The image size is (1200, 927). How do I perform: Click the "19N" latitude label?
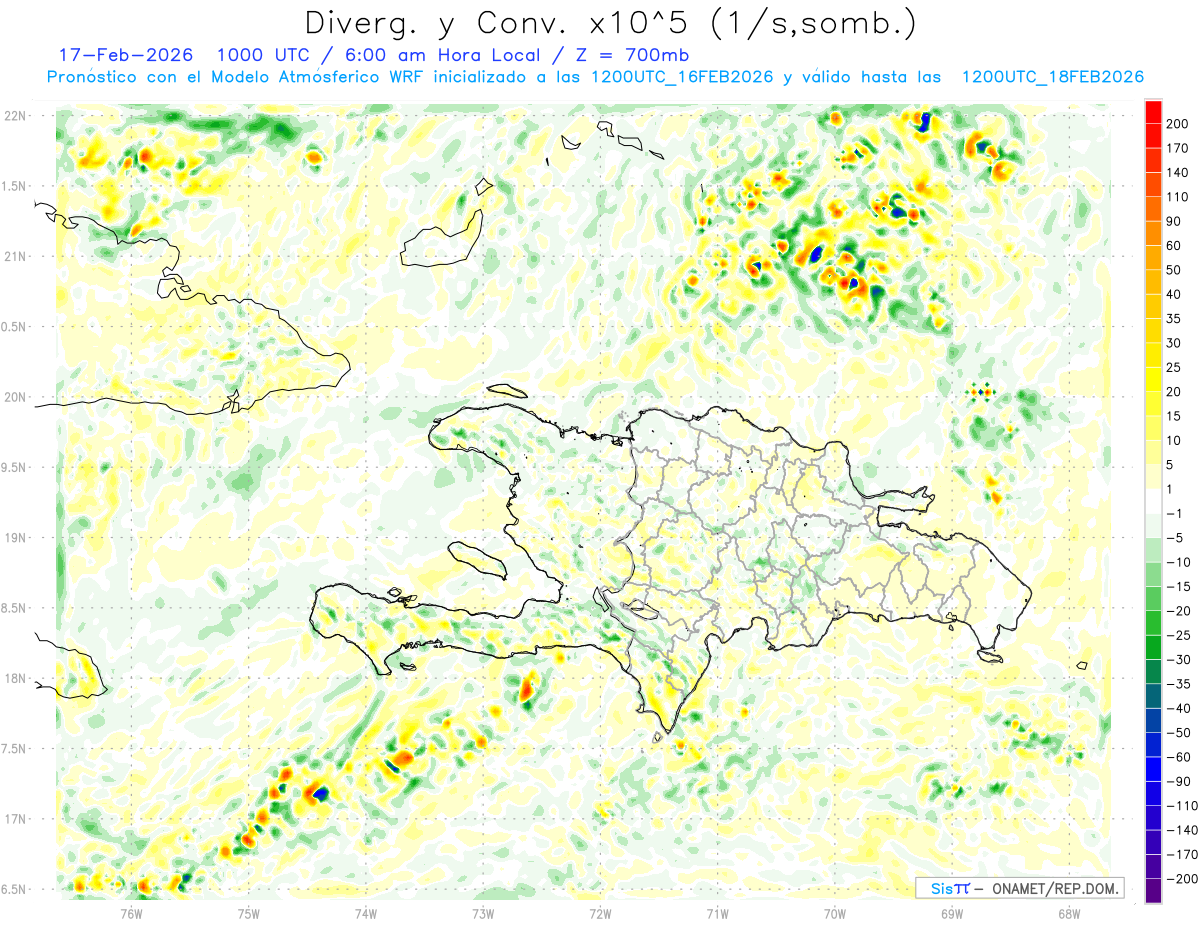click(15, 538)
